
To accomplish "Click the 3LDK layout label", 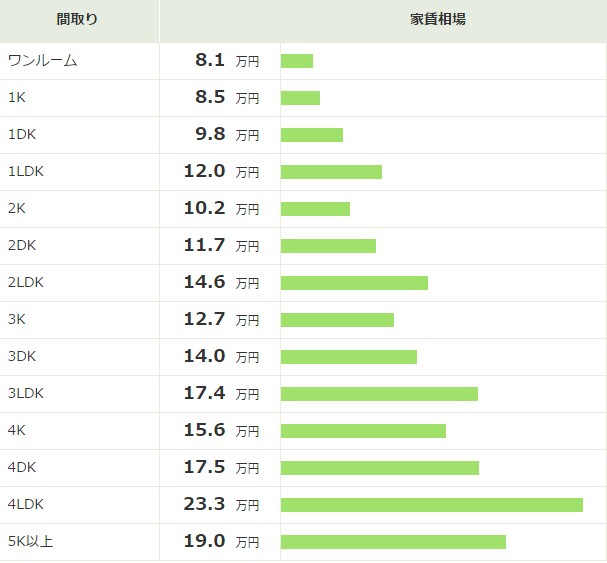I will click(26, 393).
